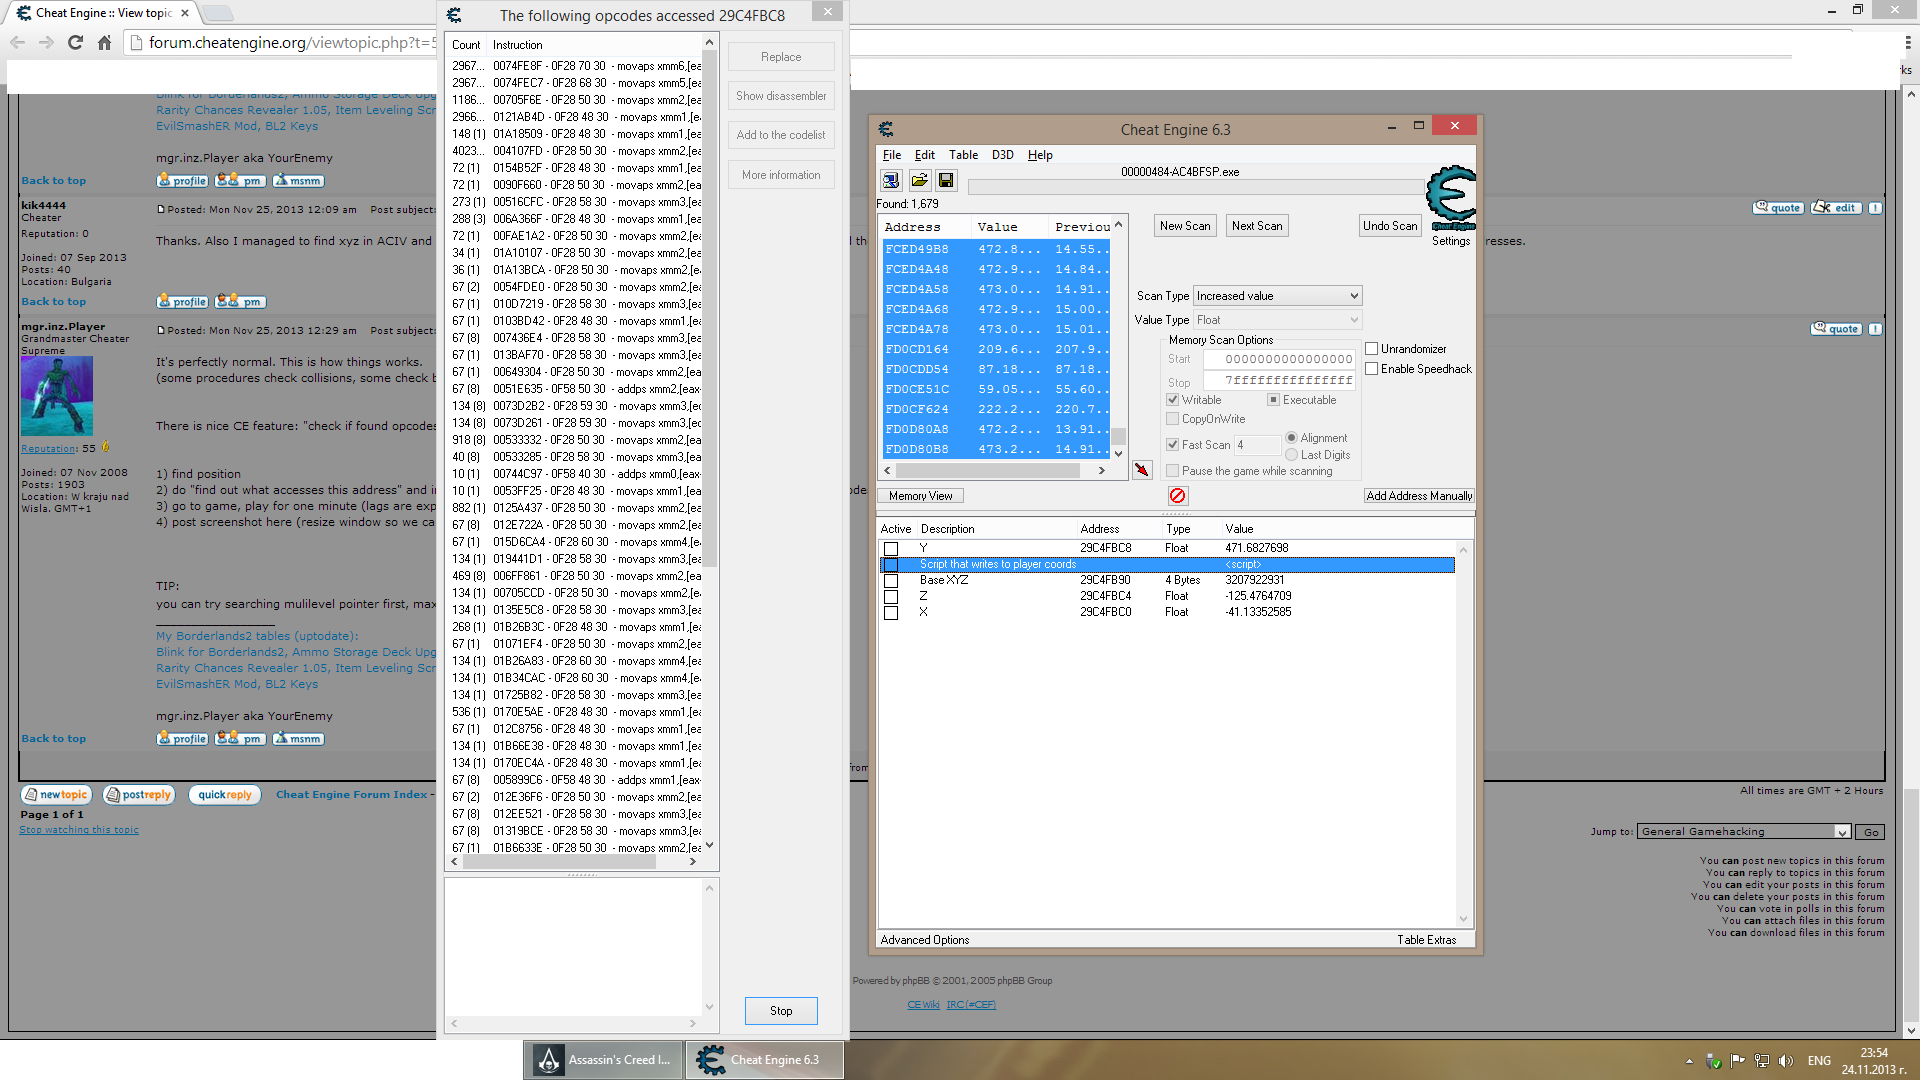
Task: Click the Next Scan button icon
Action: tap(1255, 224)
